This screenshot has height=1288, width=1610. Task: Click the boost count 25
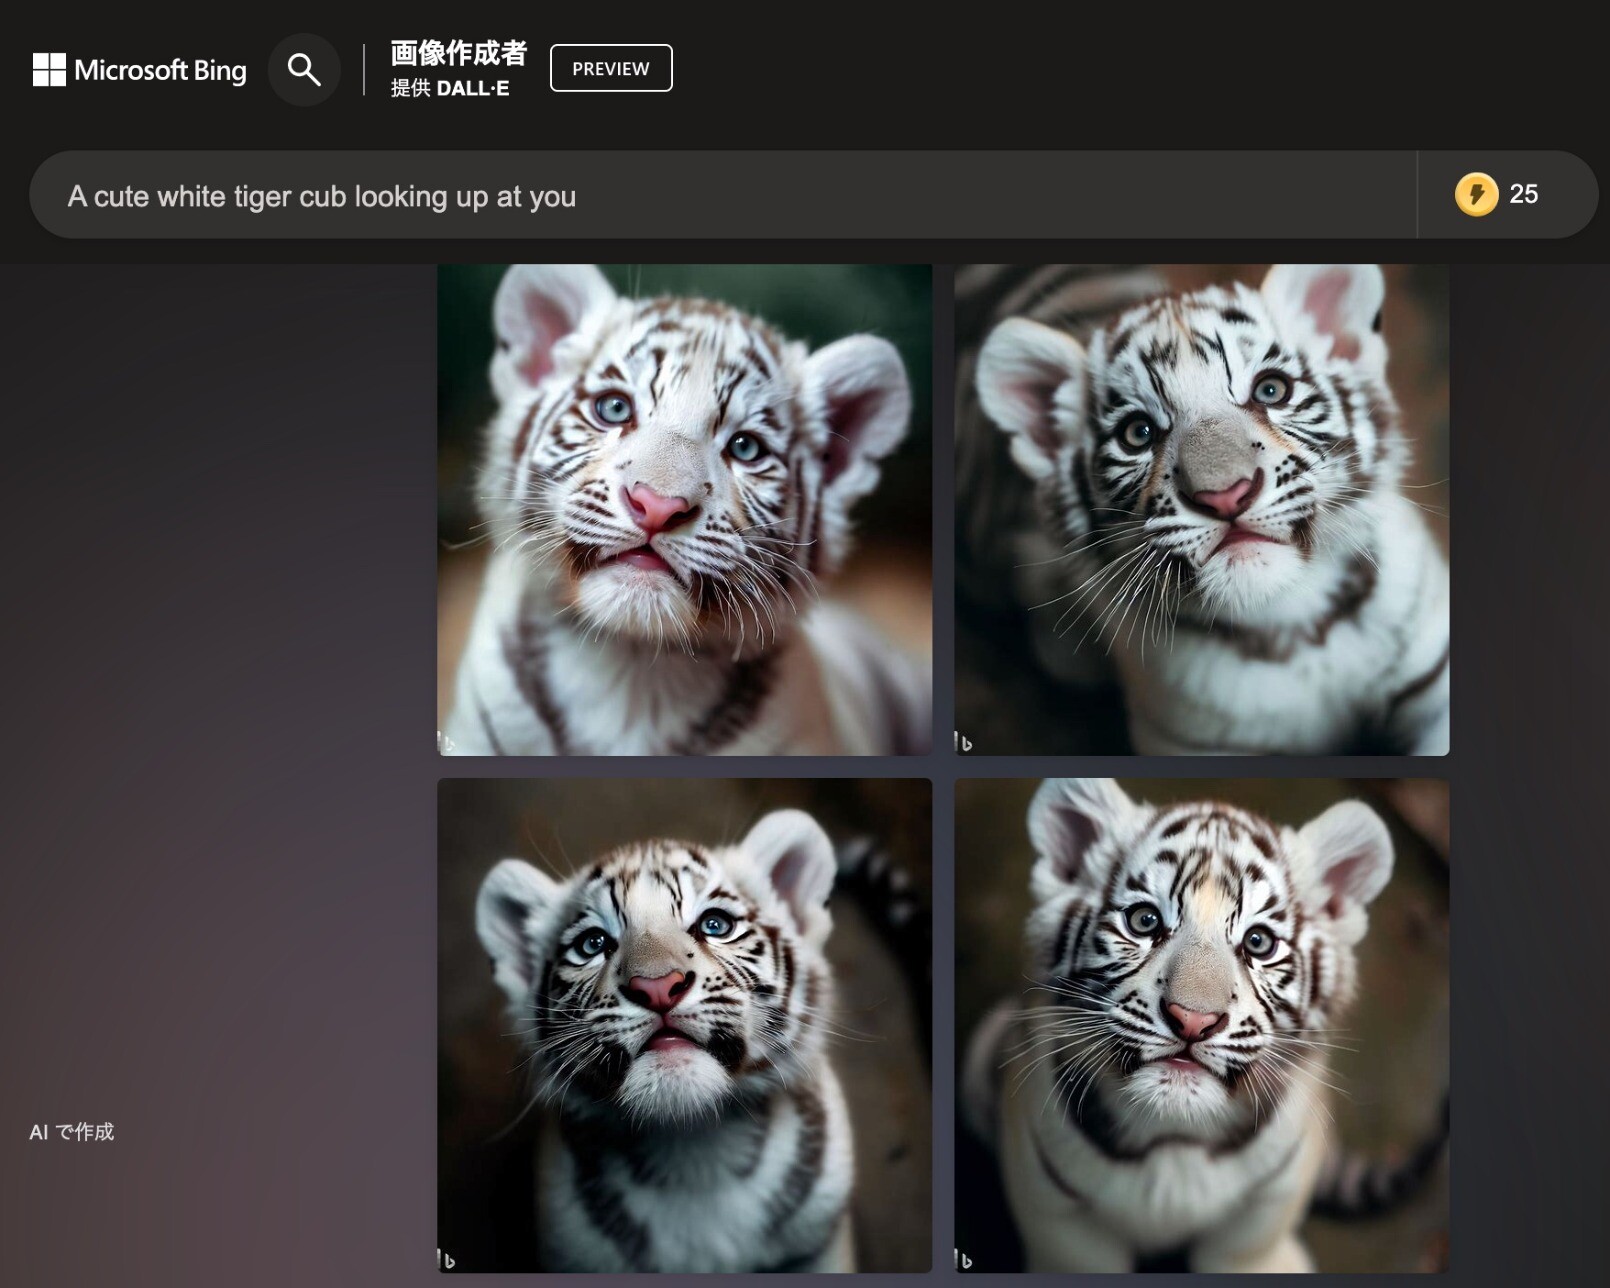[1524, 194]
